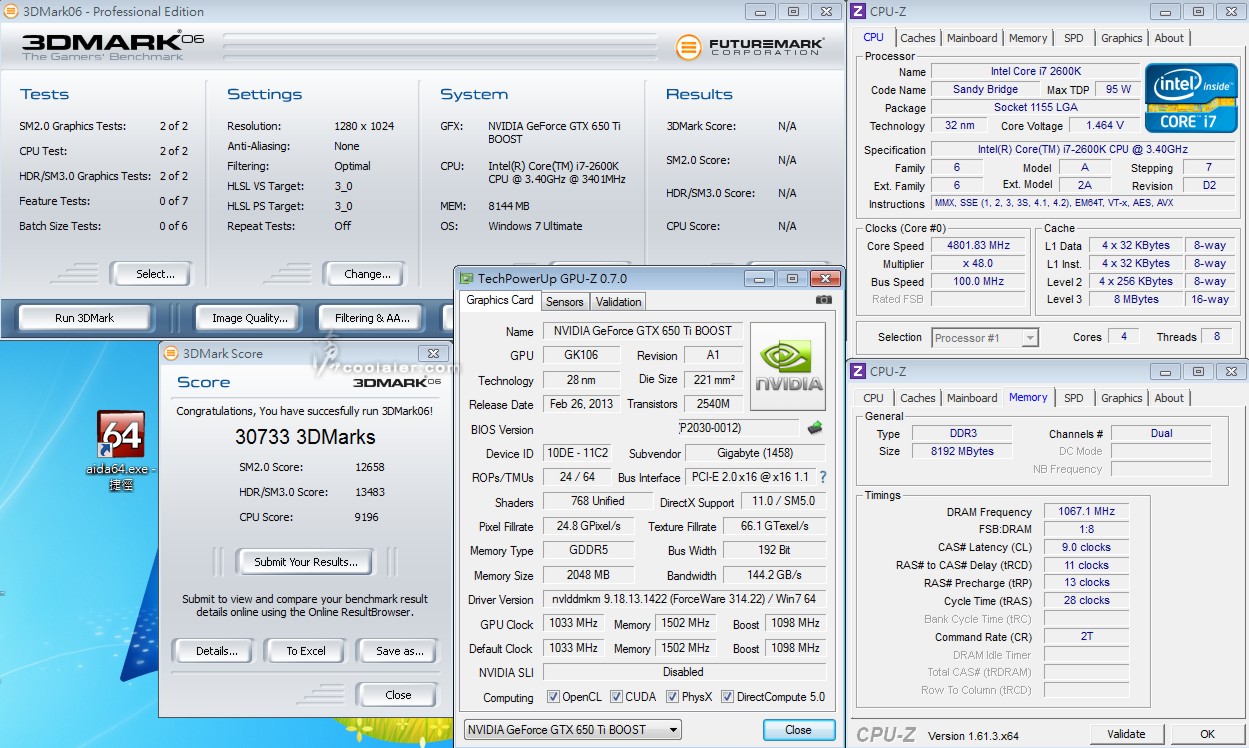Viewport: 1249px width, 748px height.
Task: Export the score with To Excel
Action: tap(306, 651)
